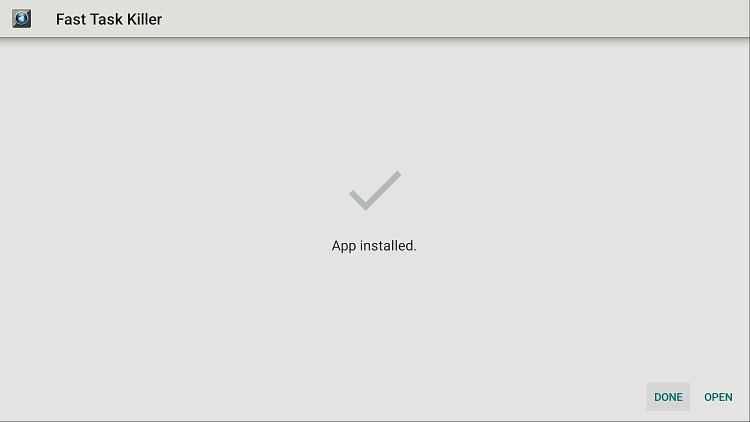This screenshot has width=750, height=422.
Task: Dismiss the installer with DONE
Action: tap(668, 397)
